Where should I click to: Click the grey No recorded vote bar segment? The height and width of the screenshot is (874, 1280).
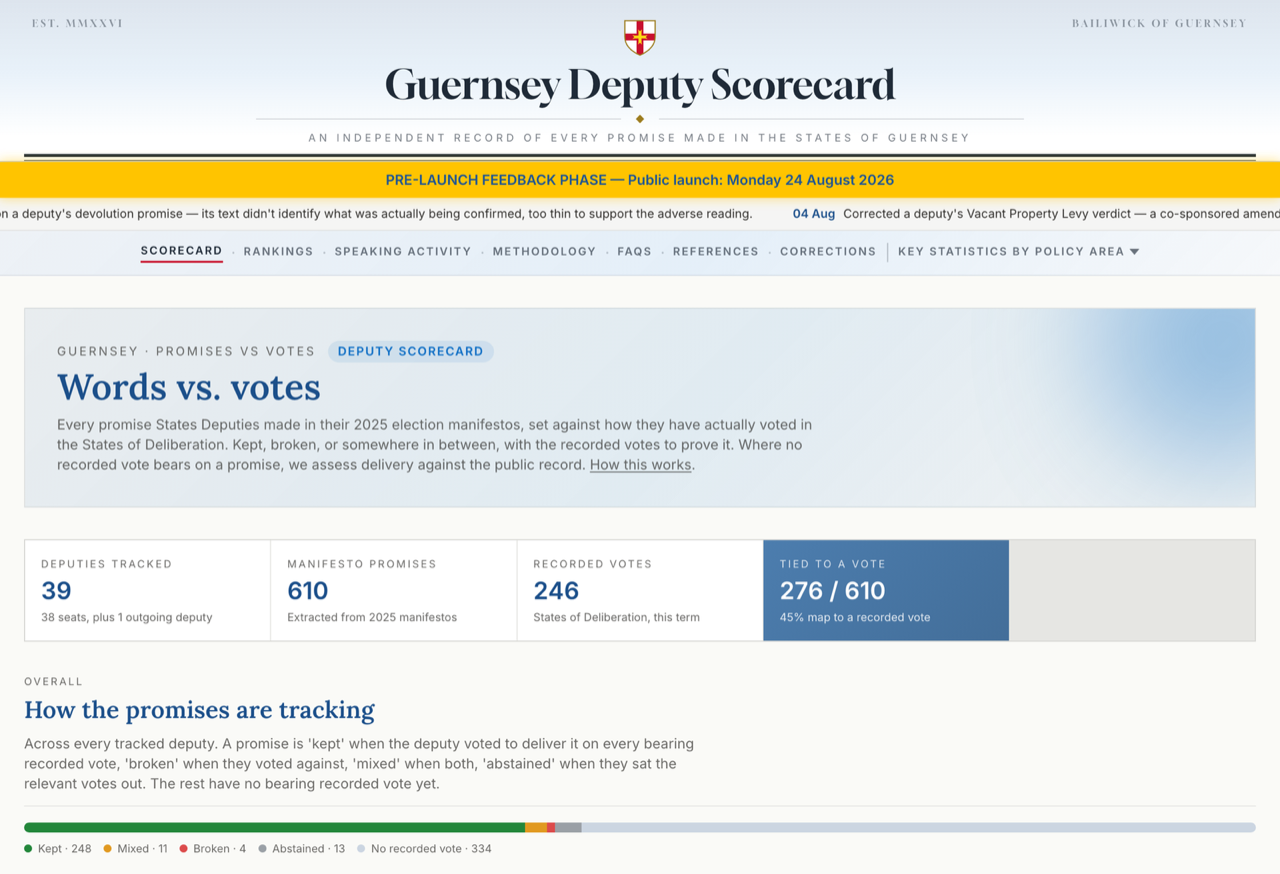pyautogui.click(x=918, y=827)
